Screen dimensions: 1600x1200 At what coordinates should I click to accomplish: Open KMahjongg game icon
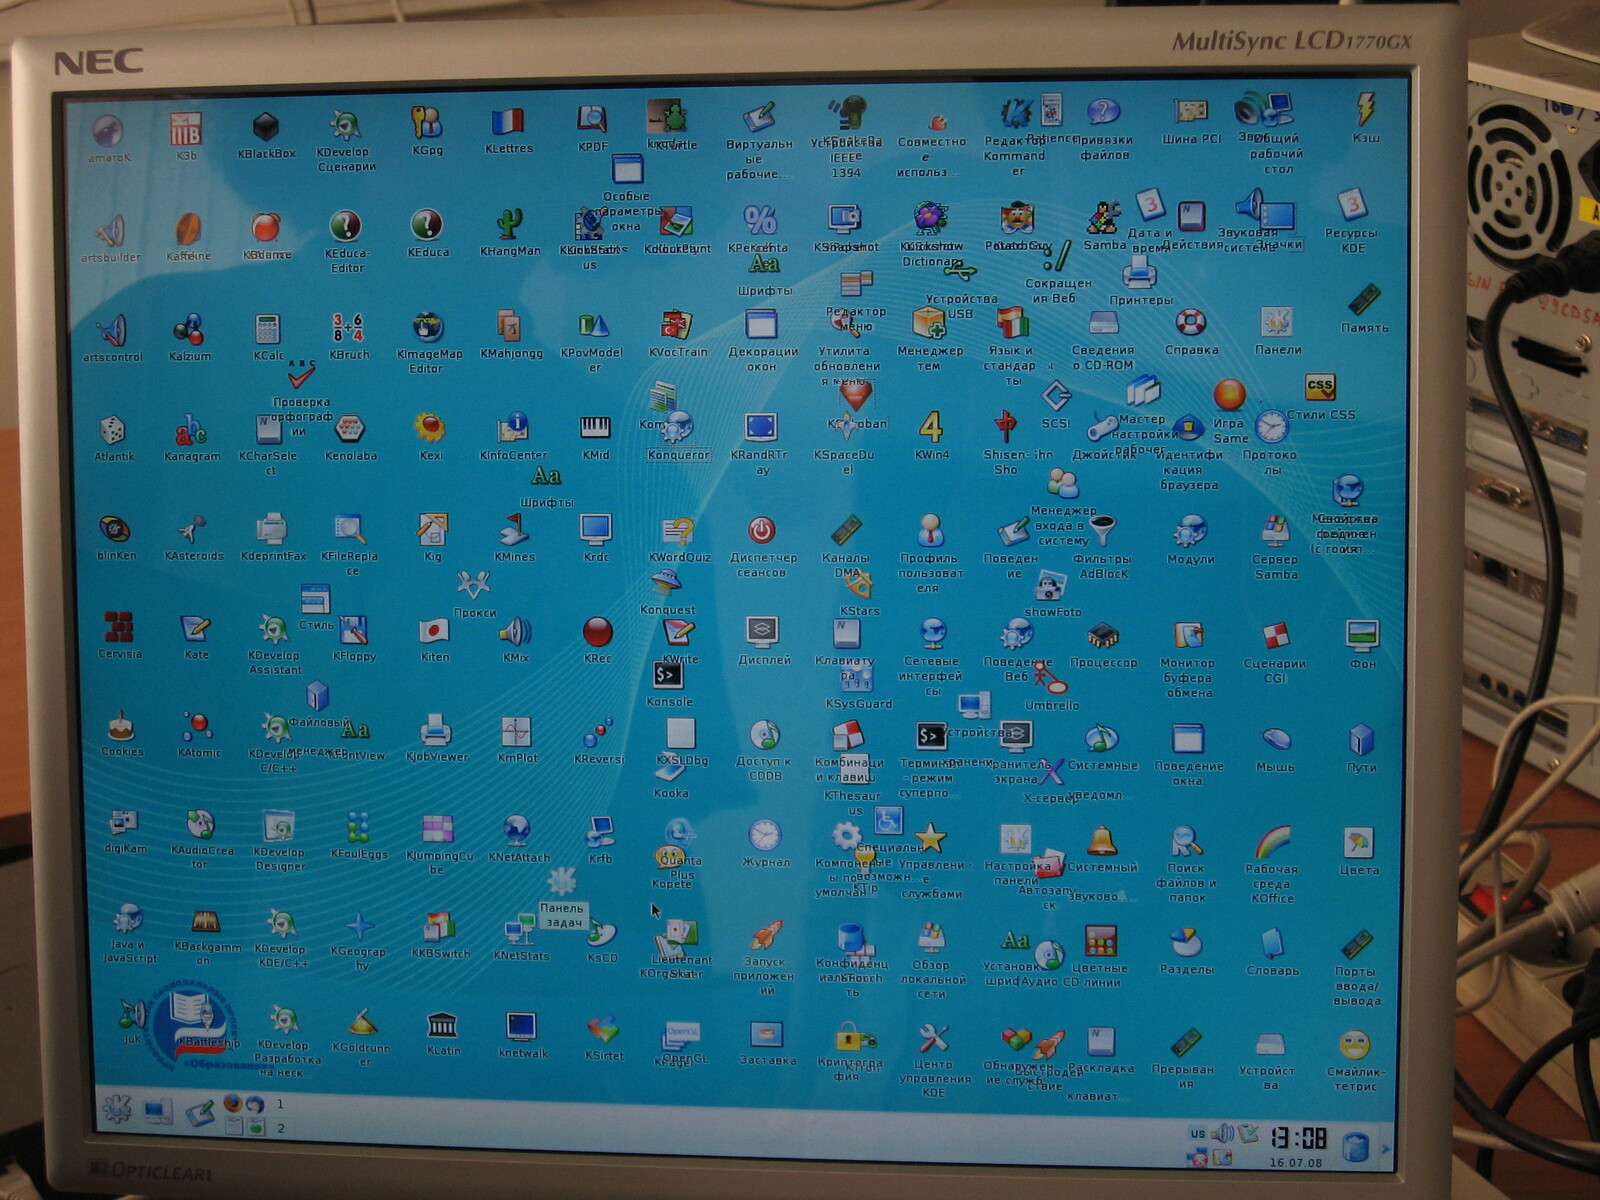pyautogui.click(x=510, y=326)
